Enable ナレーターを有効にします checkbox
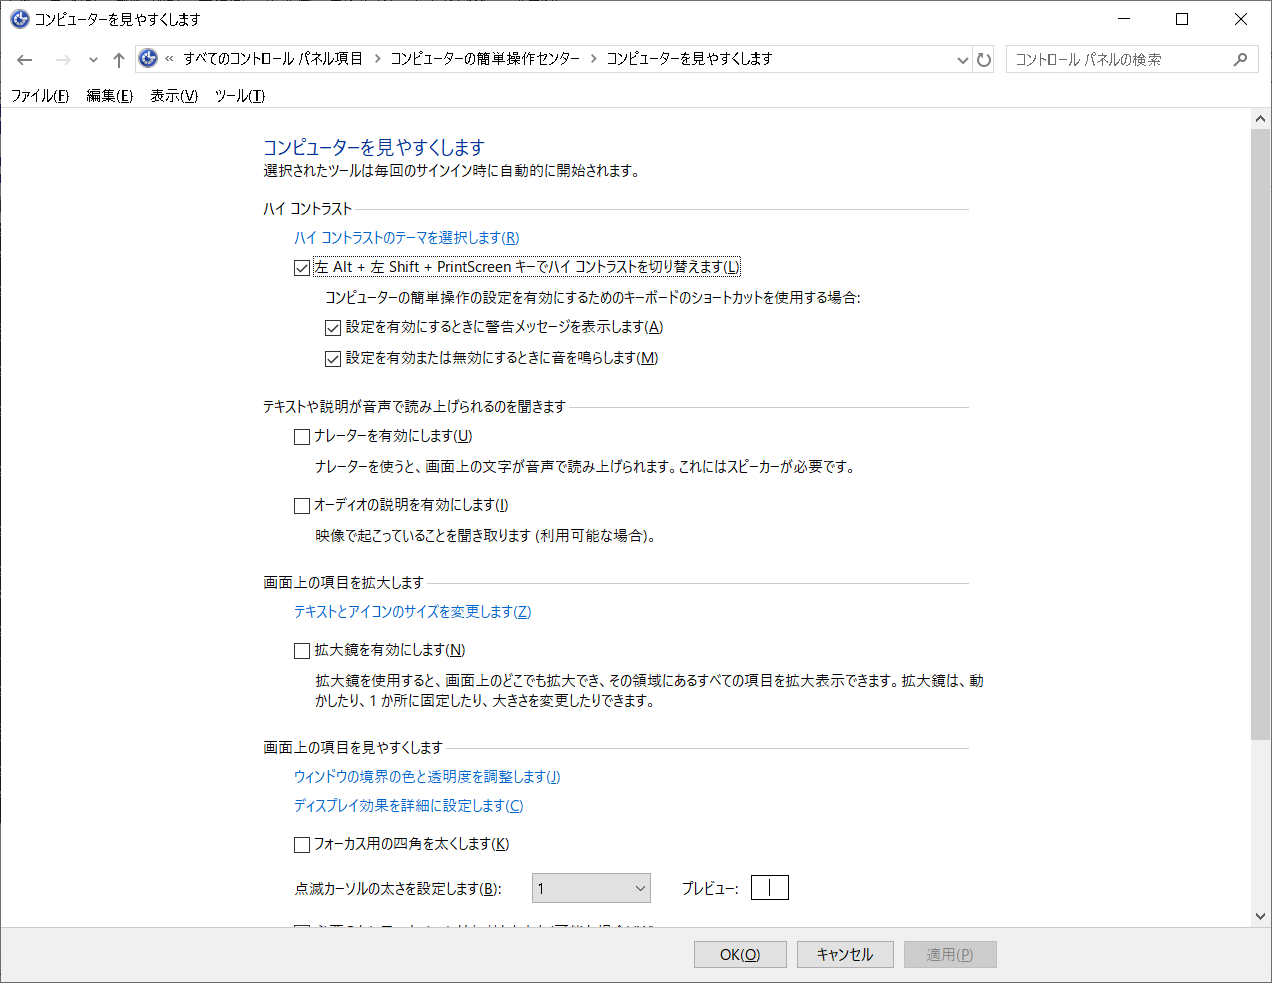1272x983 pixels. coord(302,436)
